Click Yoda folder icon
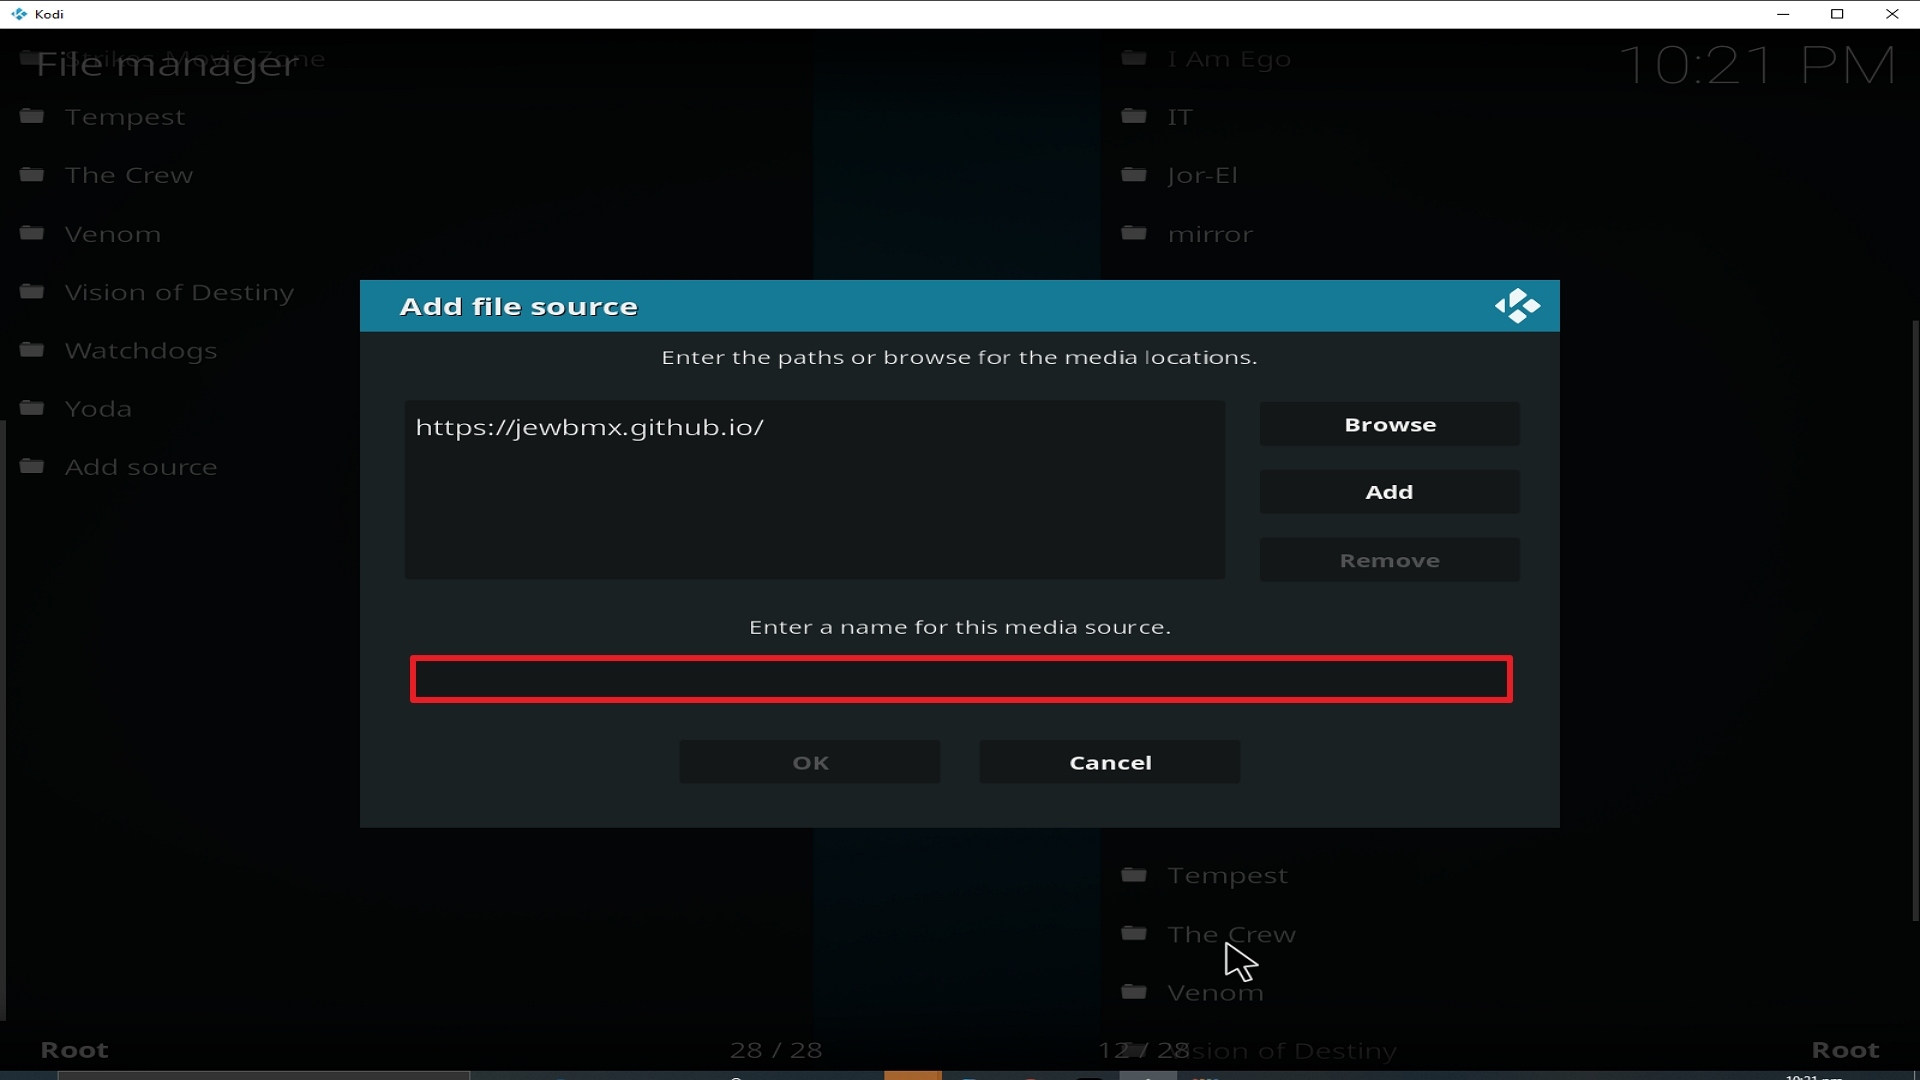Image resolution: width=1920 pixels, height=1080 pixels. tap(32, 408)
